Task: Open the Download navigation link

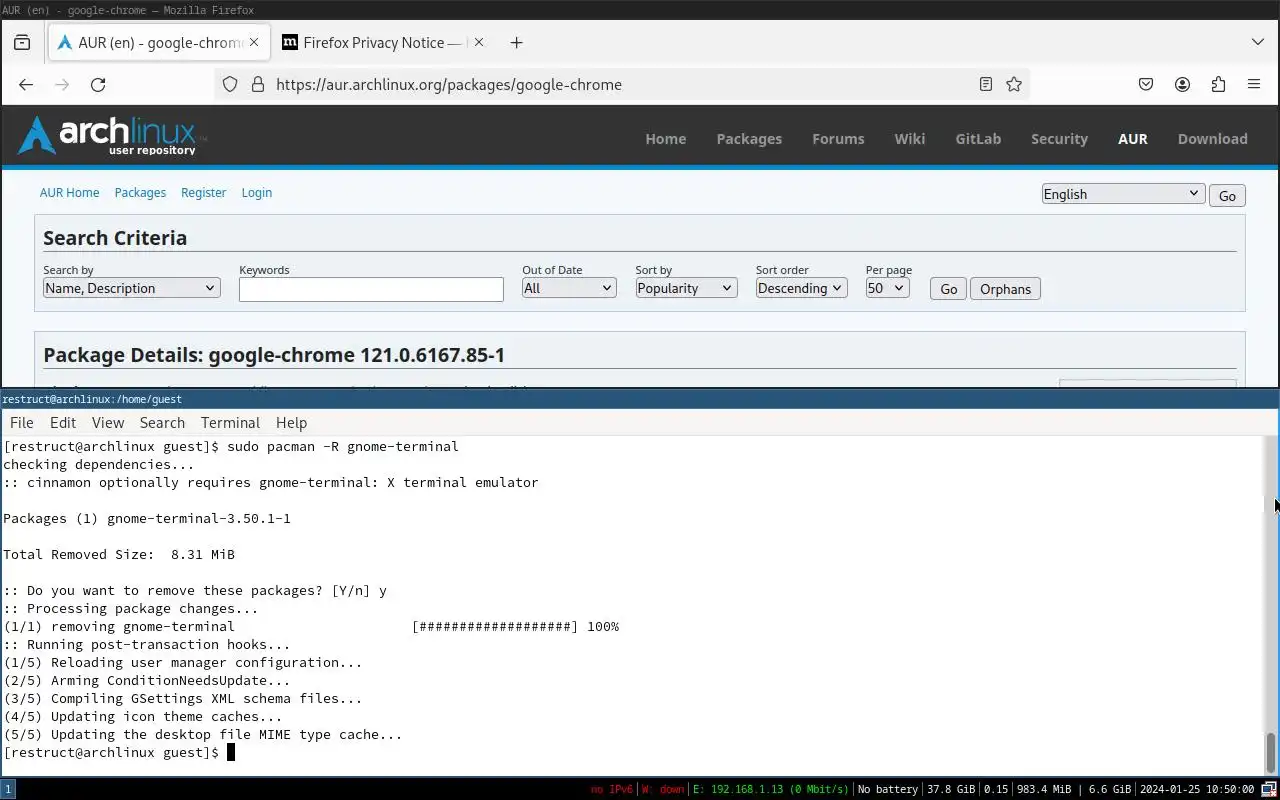Action: pyautogui.click(x=1212, y=138)
